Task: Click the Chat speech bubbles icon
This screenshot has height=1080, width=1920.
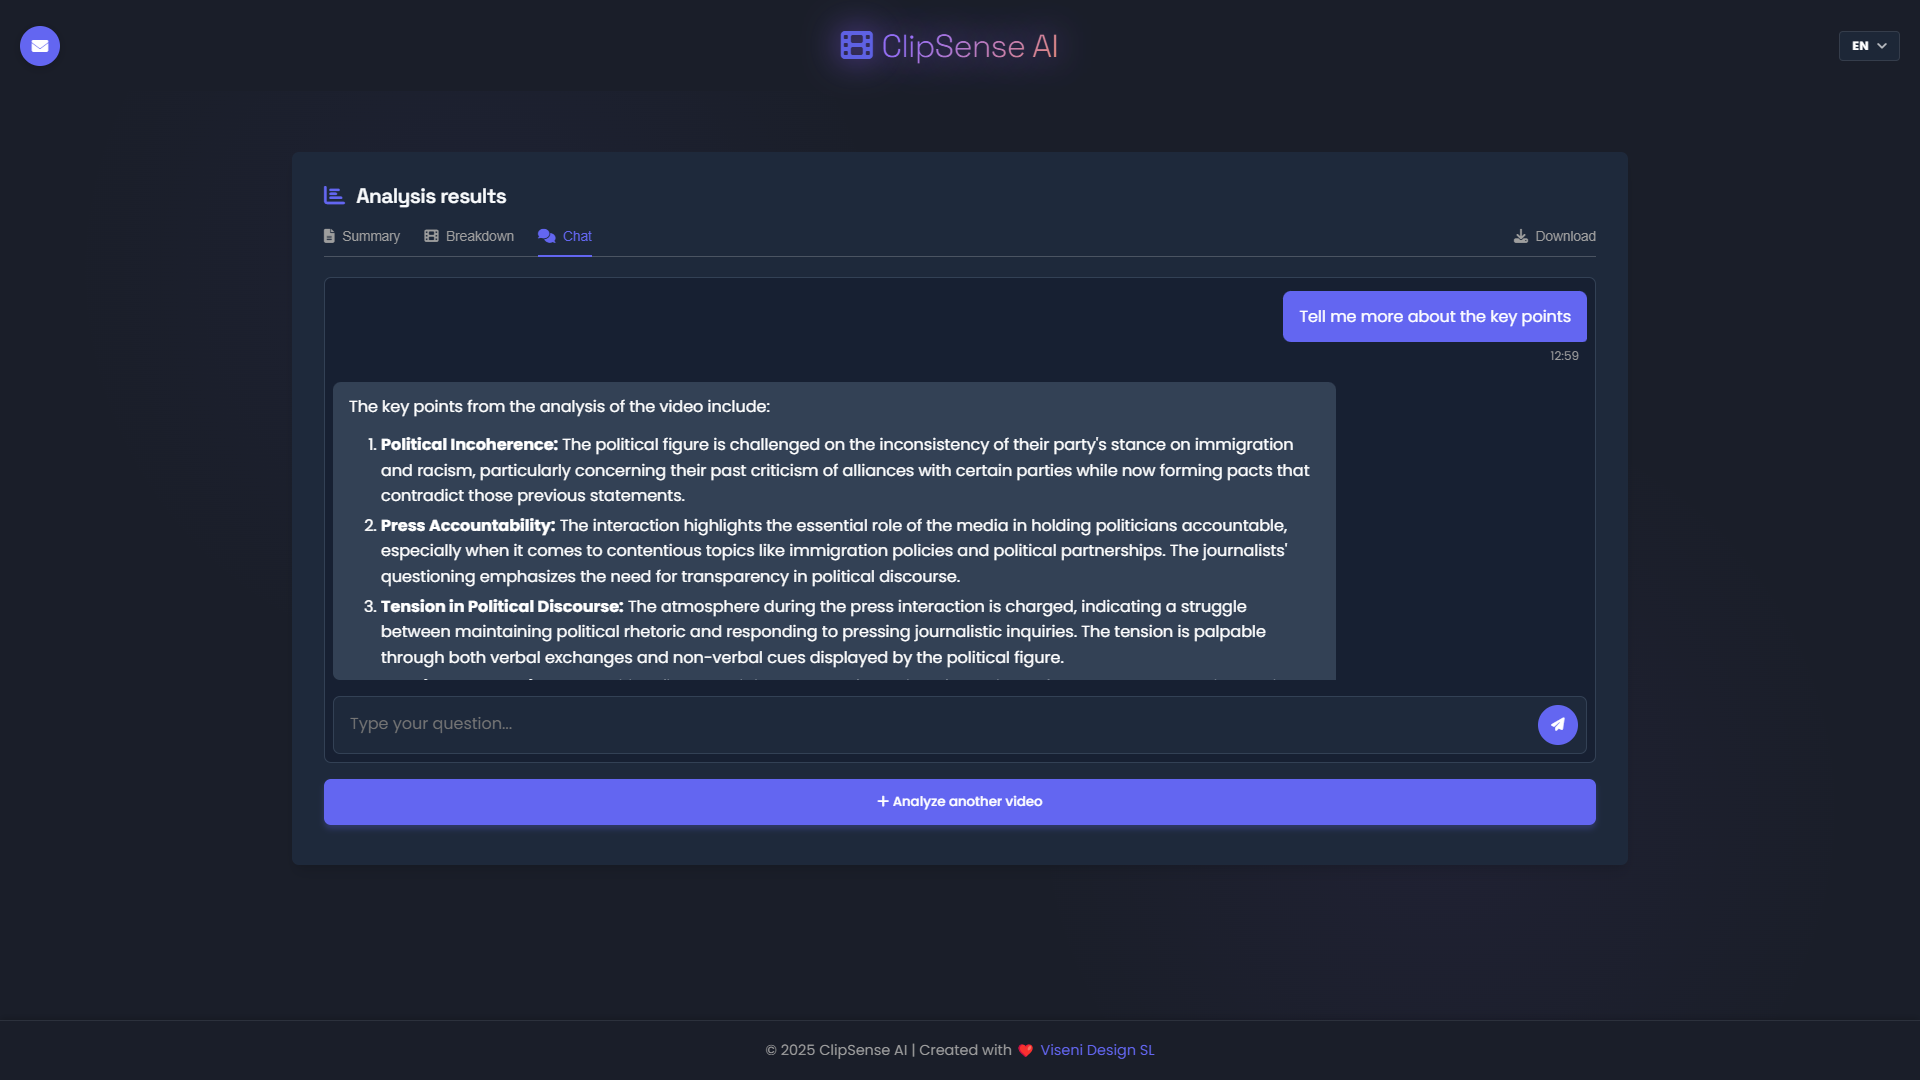Action: pos(547,237)
